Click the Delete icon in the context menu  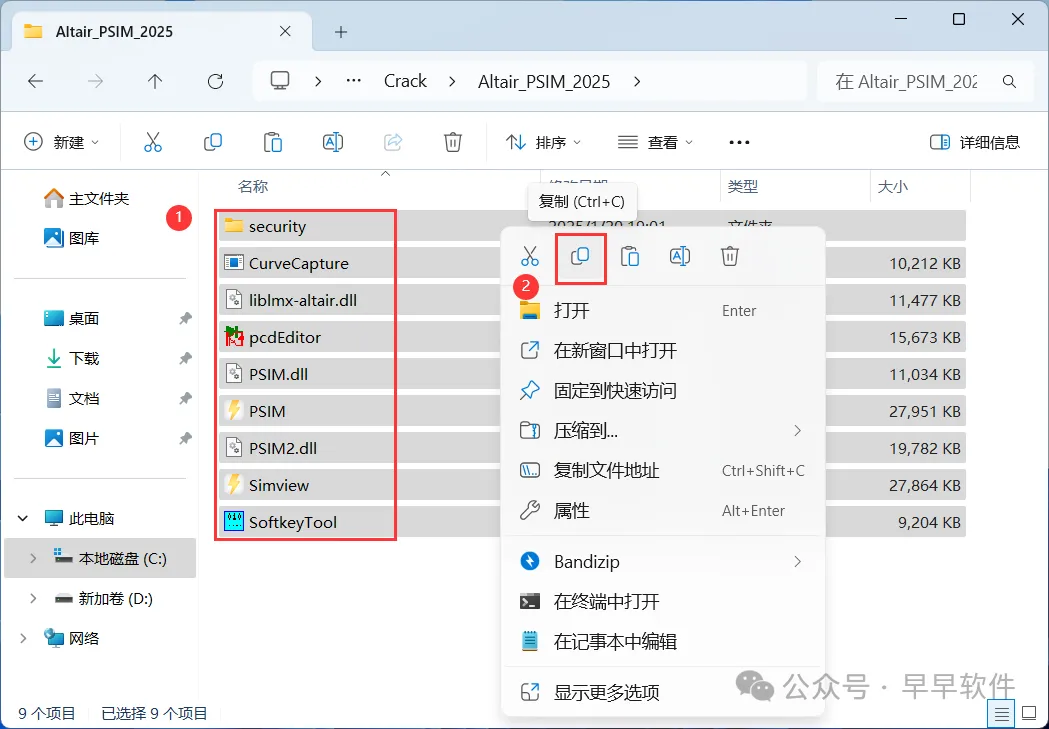coord(730,256)
